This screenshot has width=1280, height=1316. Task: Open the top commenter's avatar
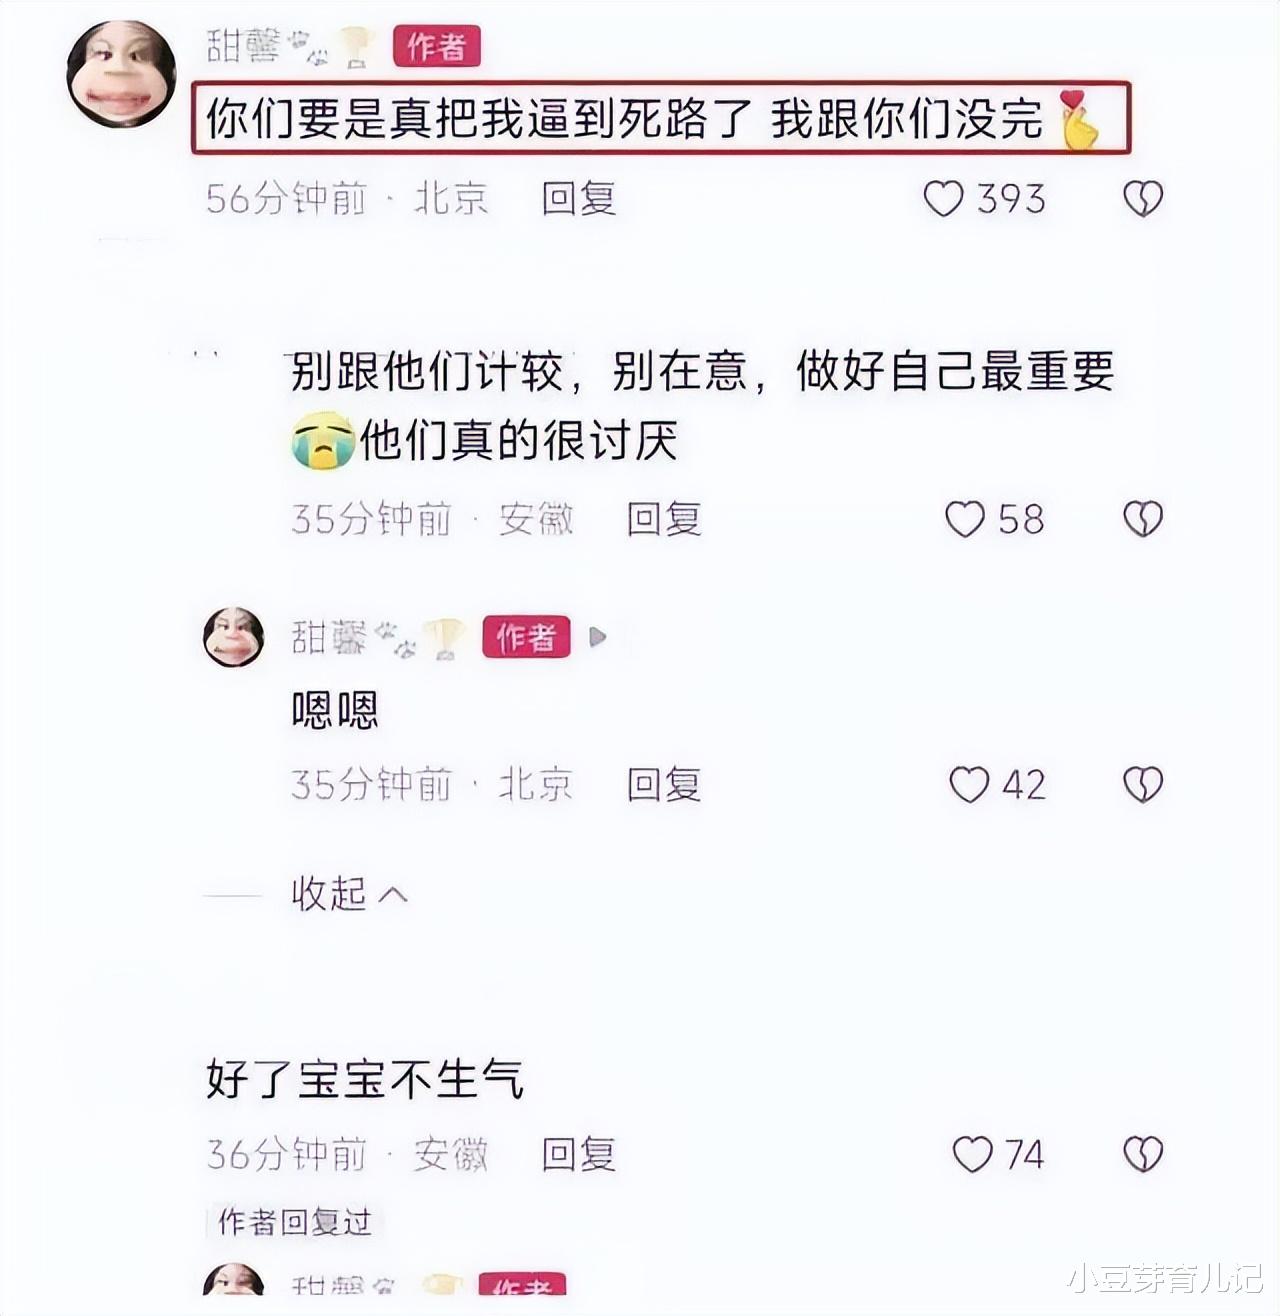(121, 74)
